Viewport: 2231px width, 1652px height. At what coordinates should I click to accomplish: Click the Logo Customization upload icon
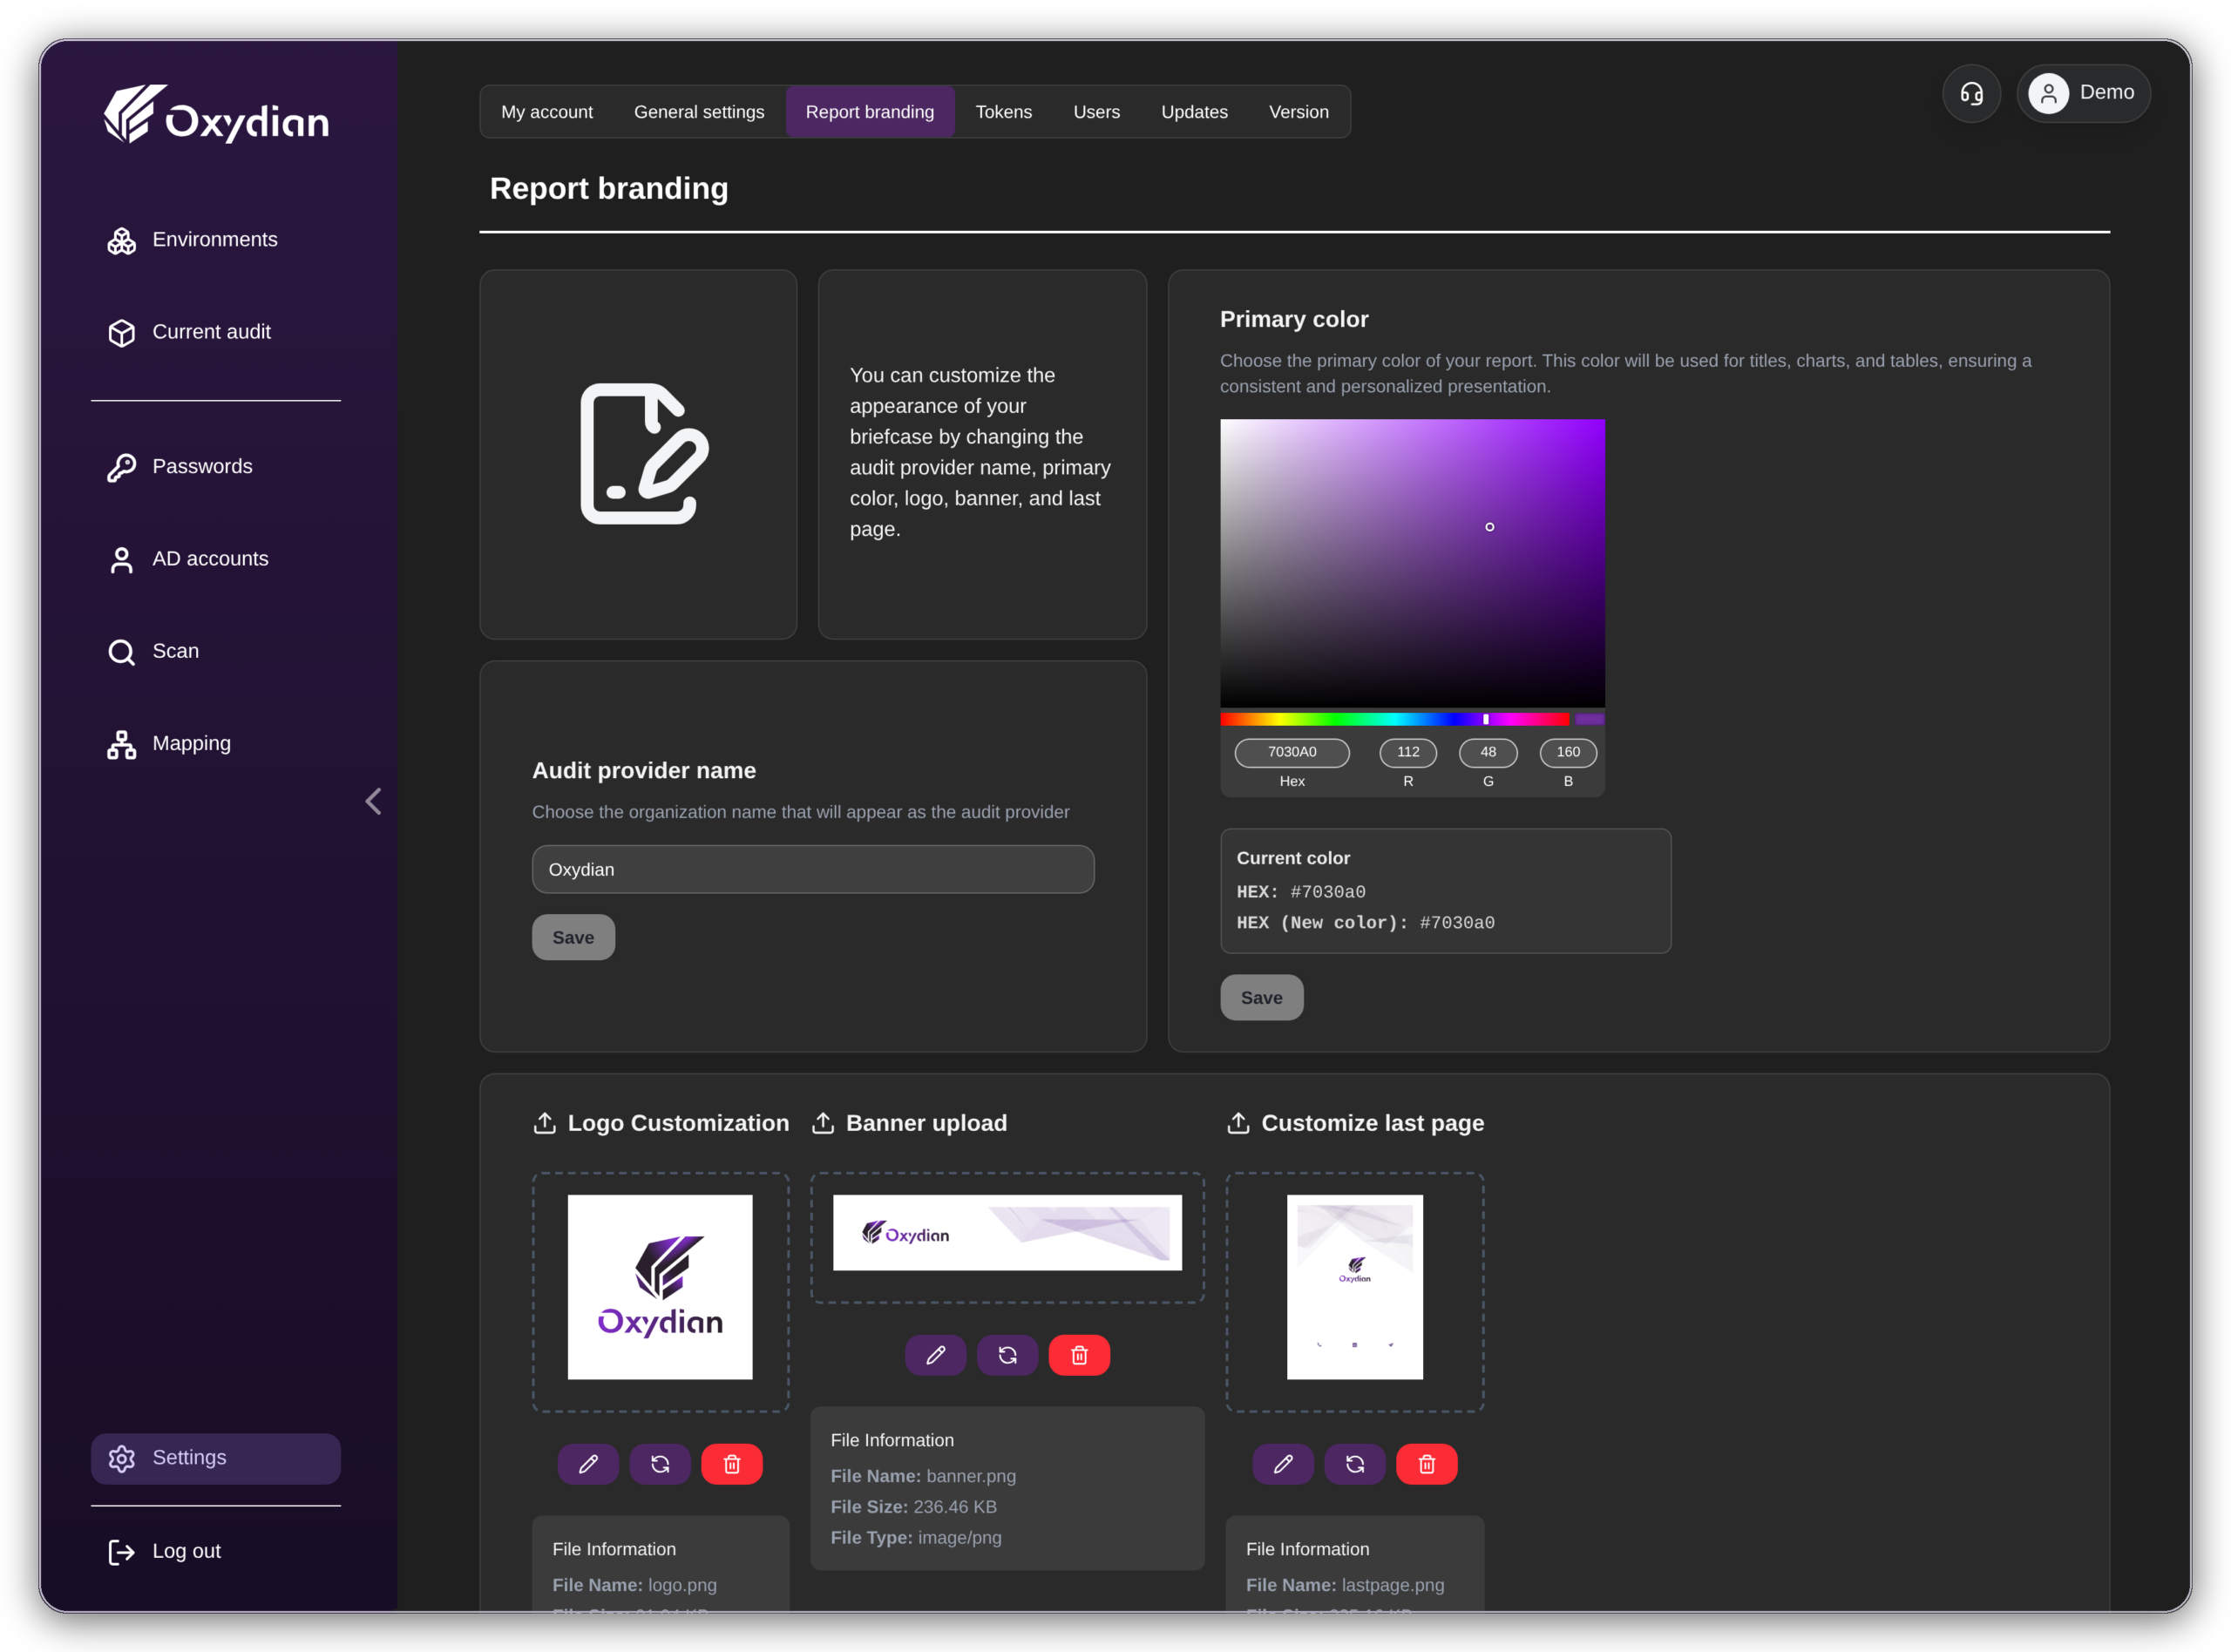point(544,1123)
